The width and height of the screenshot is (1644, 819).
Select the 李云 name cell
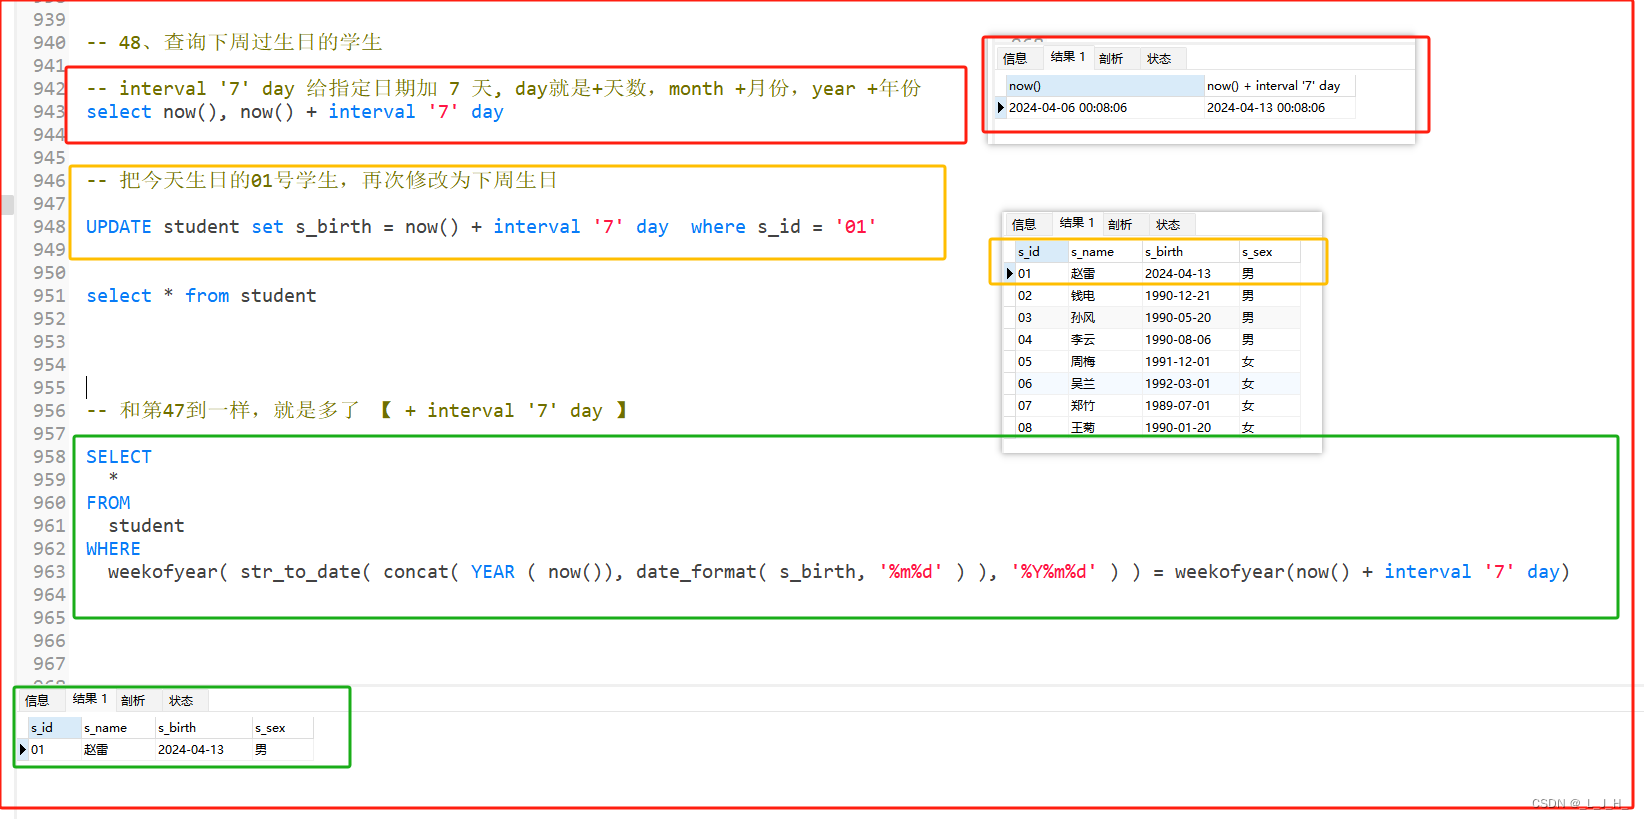point(1105,340)
